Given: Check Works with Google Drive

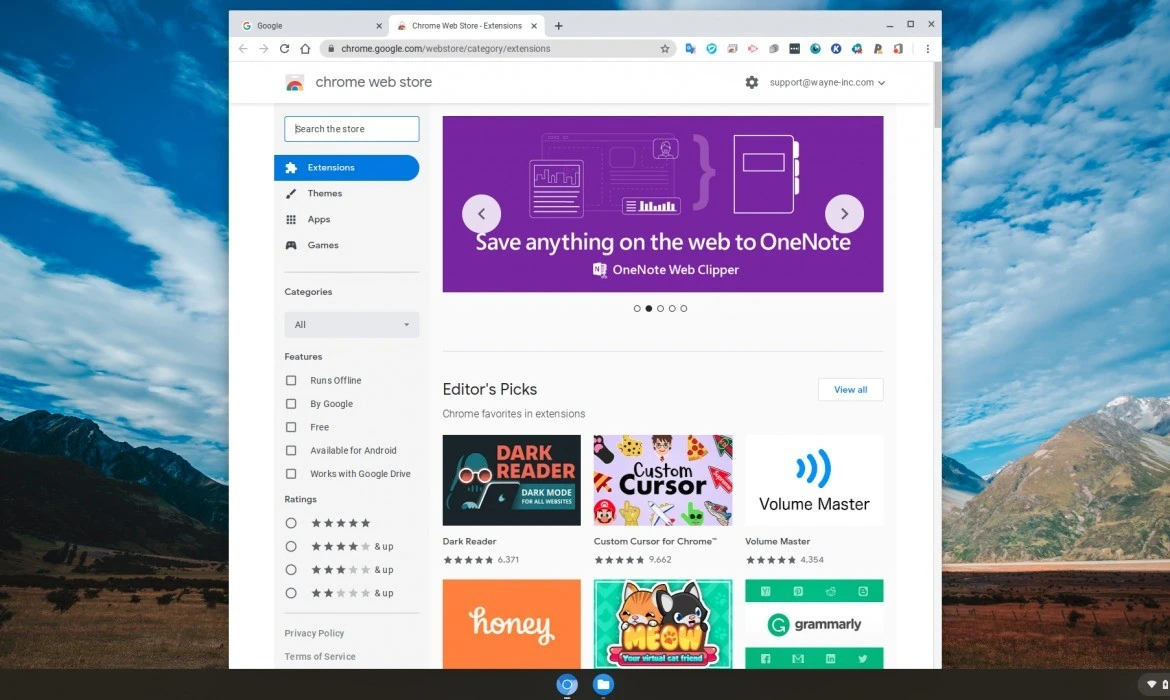Looking at the screenshot, I should coord(291,474).
